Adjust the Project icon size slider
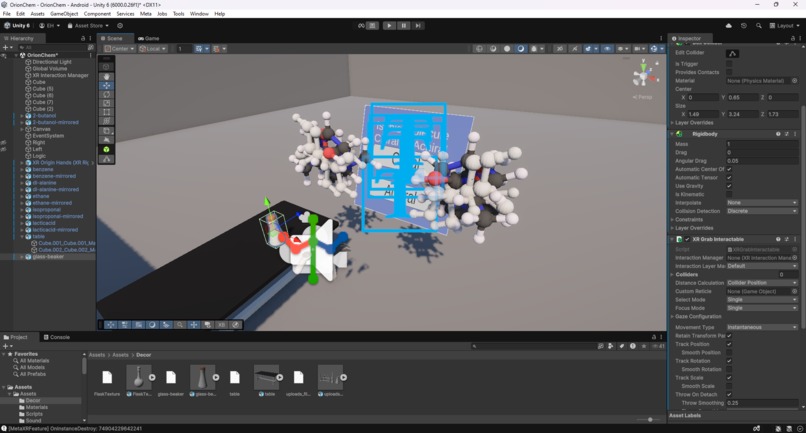This screenshot has width=806, height=433. click(x=650, y=420)
